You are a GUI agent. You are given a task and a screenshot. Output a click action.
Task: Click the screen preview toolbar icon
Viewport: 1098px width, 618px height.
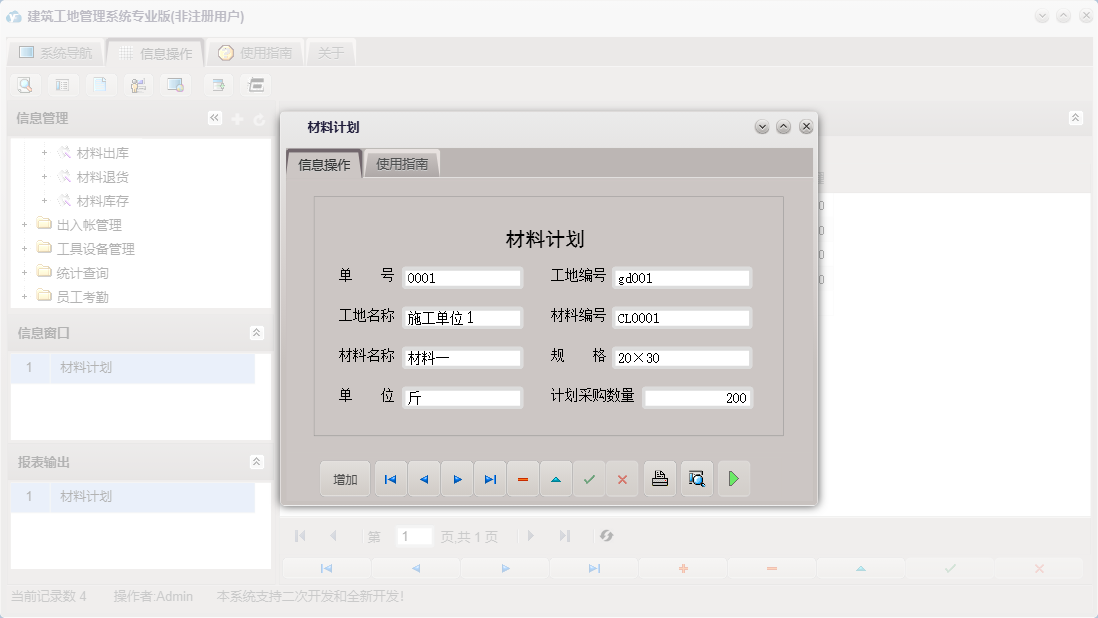176,84
